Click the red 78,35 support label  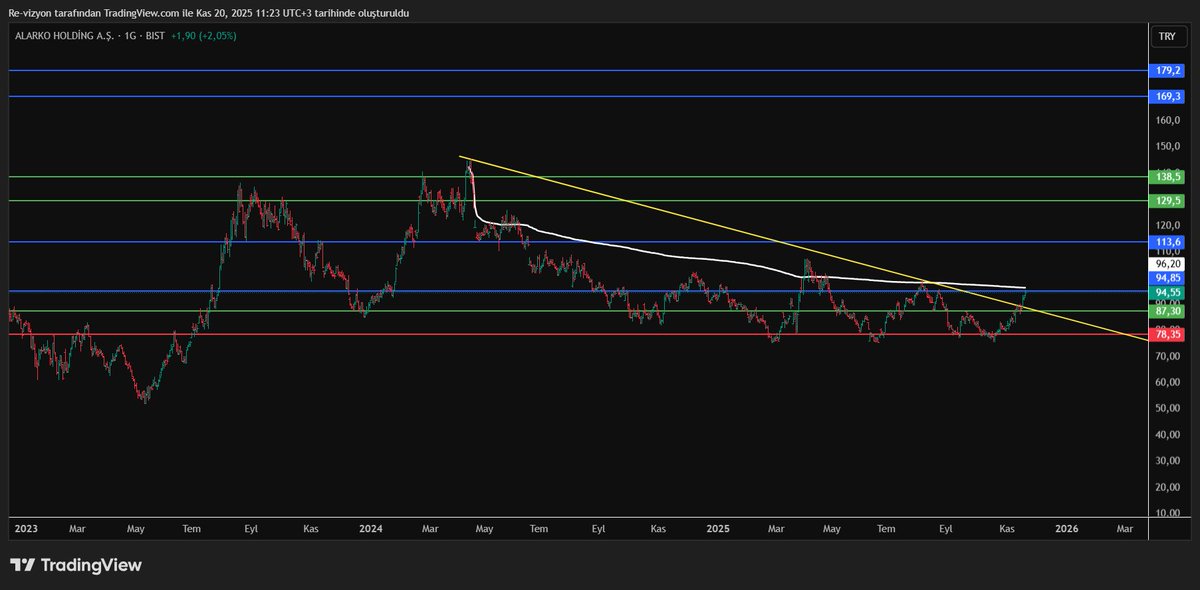(x=1168, y=334)
